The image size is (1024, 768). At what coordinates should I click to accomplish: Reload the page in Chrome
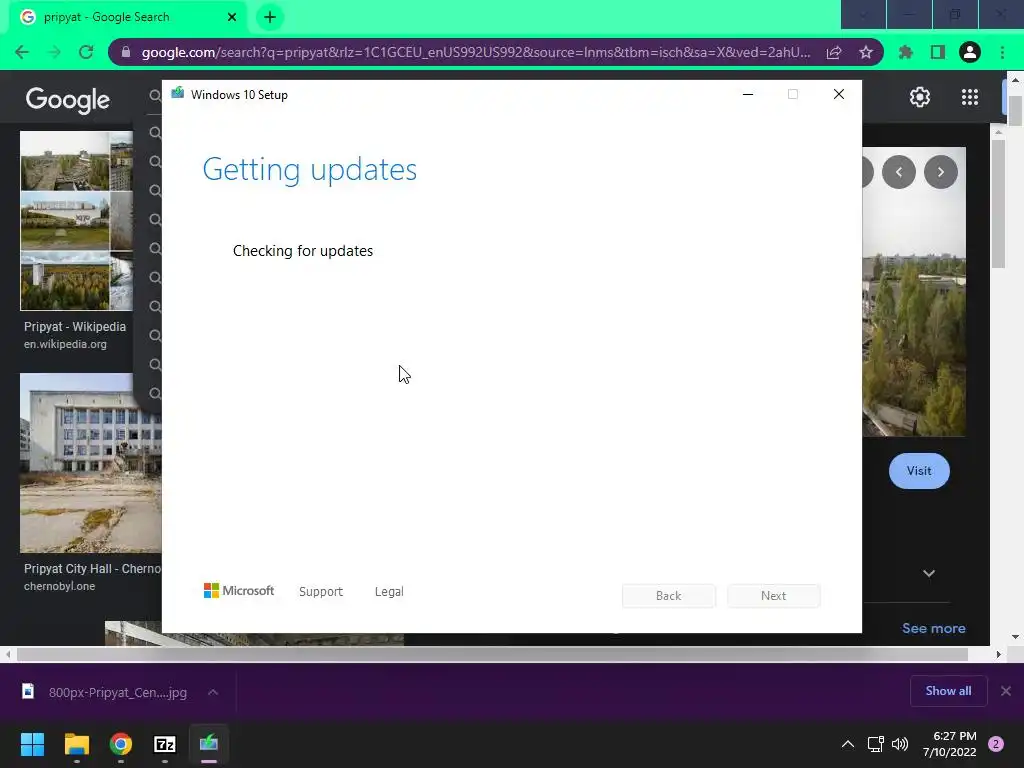[x=86, y=52]
